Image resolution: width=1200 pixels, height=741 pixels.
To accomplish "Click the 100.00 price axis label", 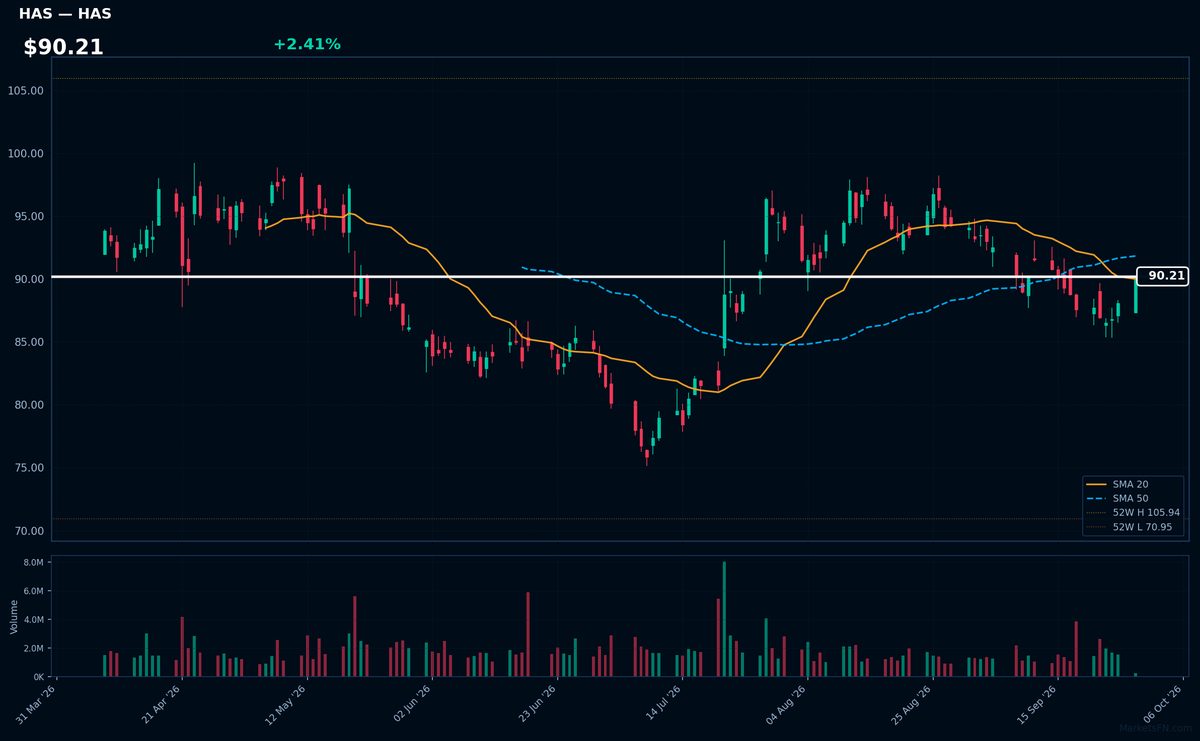I will pyautogui.click(x=25, y=154).
